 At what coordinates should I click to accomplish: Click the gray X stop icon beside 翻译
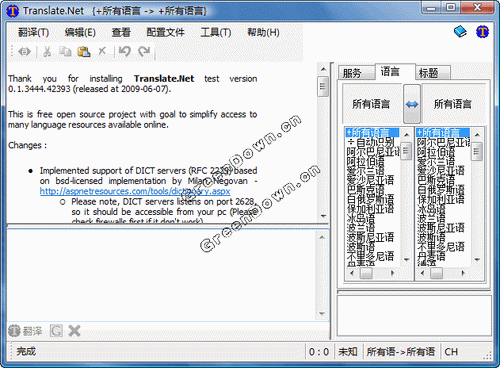pyautogui.click(x=74, y=331)
